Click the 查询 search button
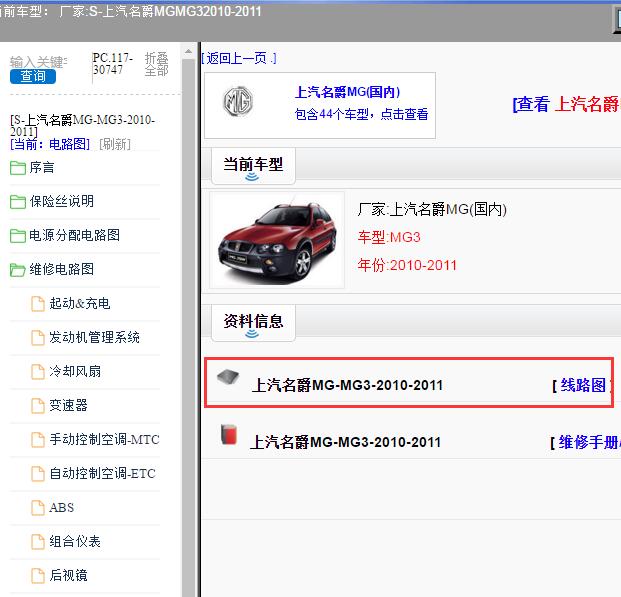The width and height of the screenshot is (621, 597). (x=33, y=76)
